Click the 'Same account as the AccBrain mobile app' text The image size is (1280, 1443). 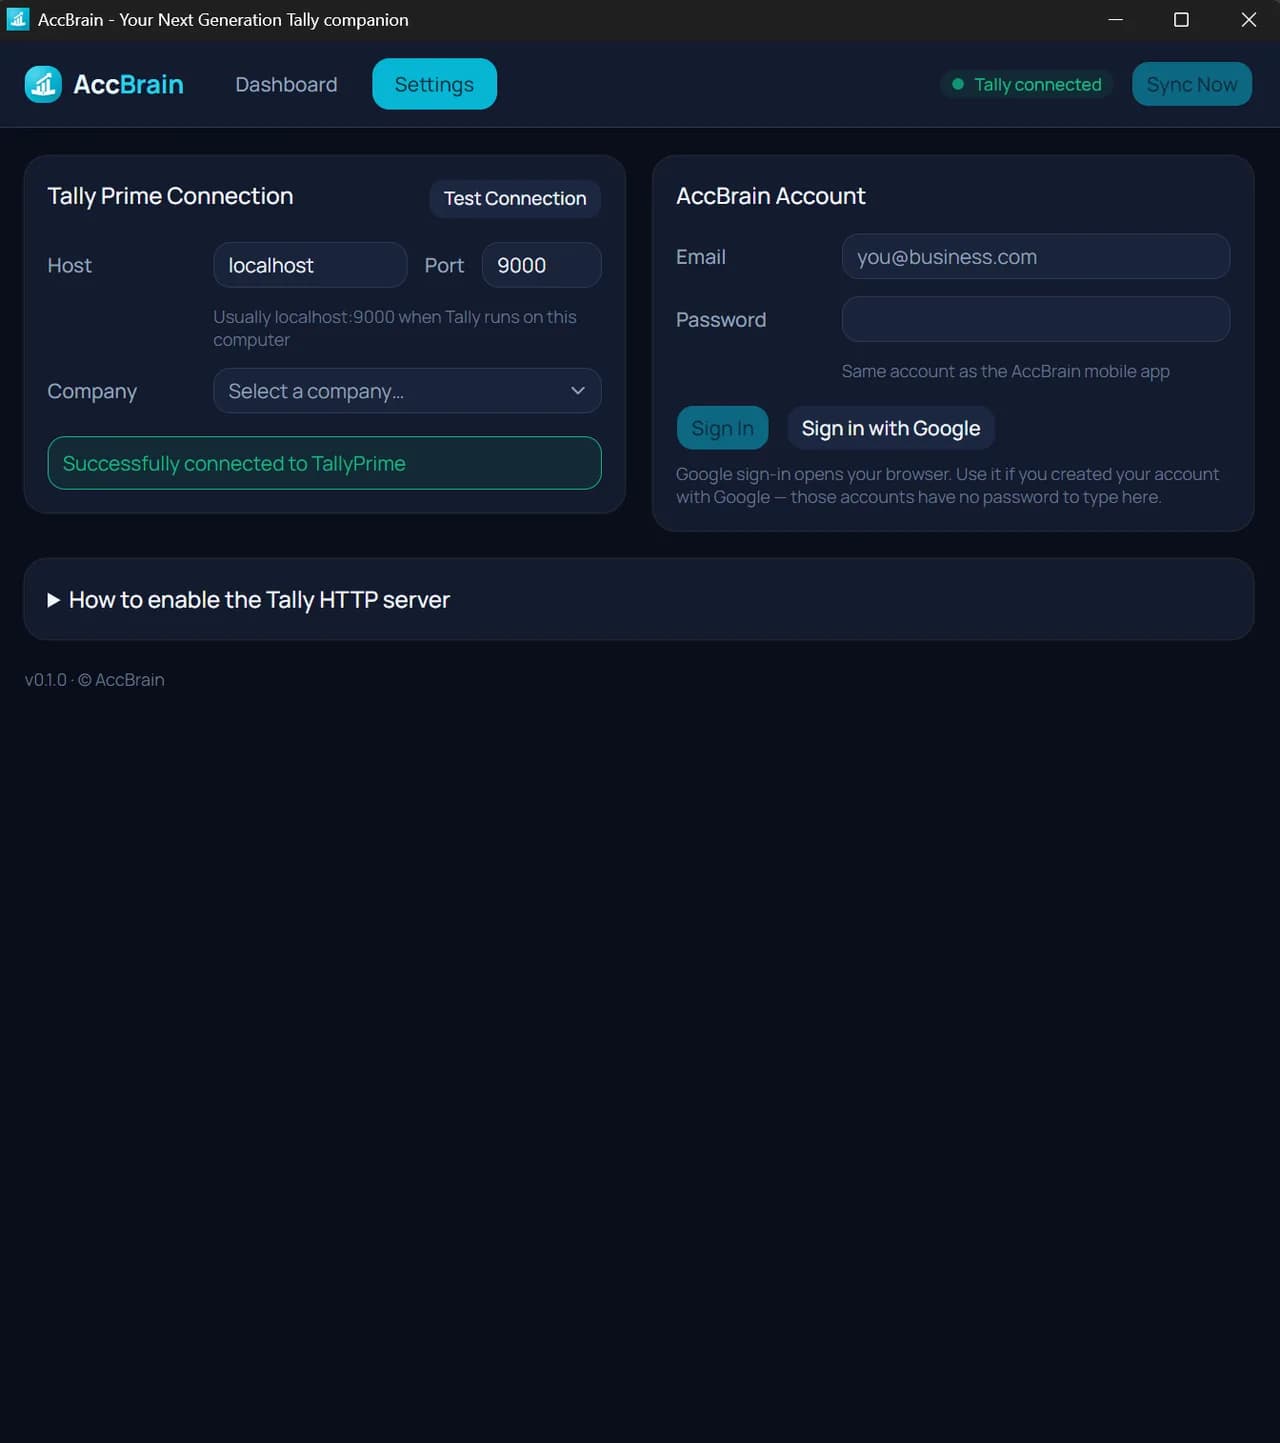click(x=1006, y=371)
